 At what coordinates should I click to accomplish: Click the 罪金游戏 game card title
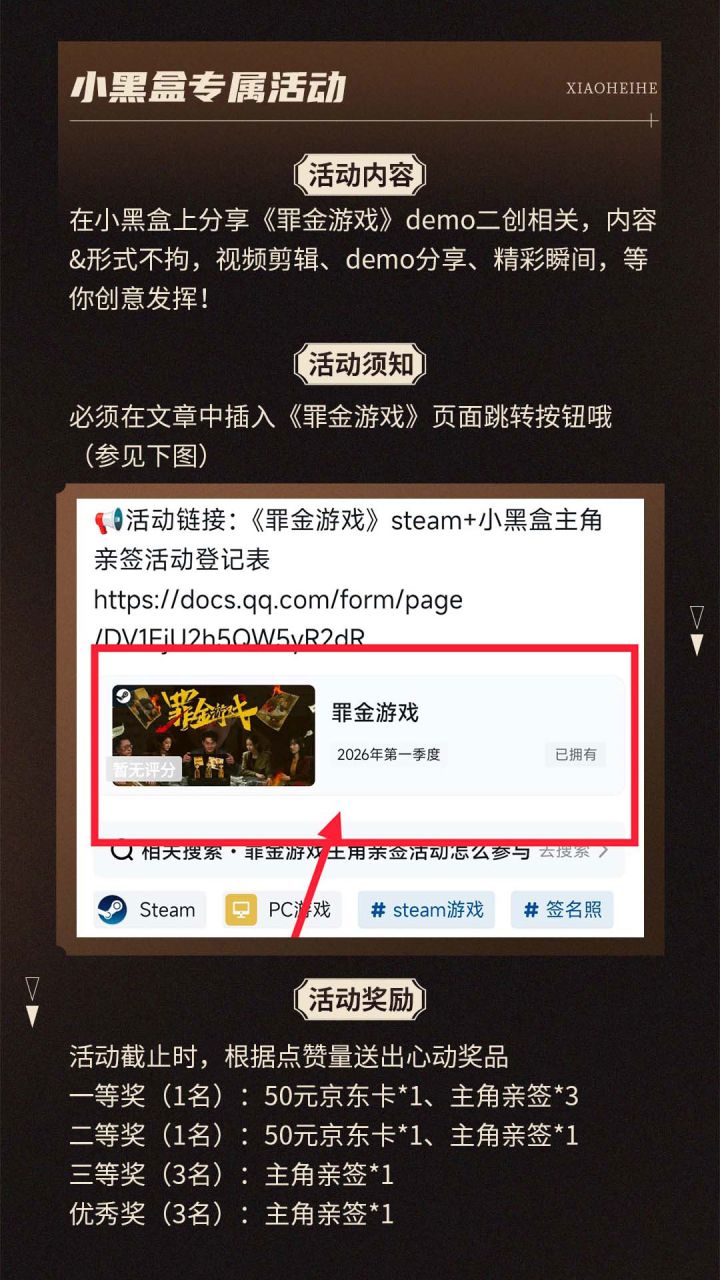[x=375, y=713]
